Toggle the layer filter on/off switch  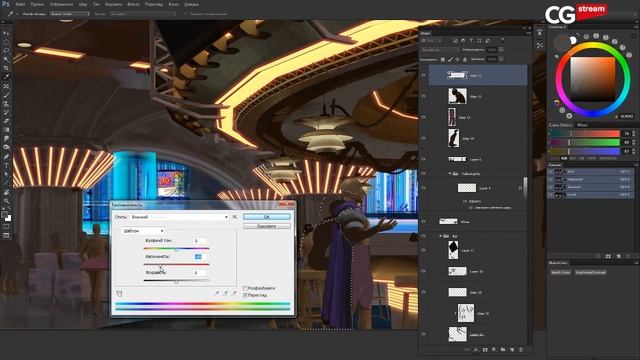(x=502, y=40)
